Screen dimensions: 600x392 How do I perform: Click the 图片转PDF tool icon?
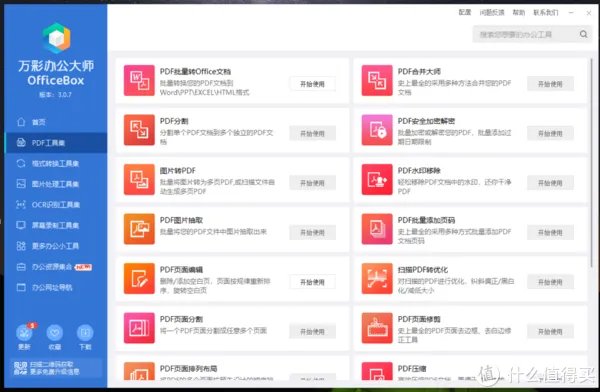click(139, 180)
